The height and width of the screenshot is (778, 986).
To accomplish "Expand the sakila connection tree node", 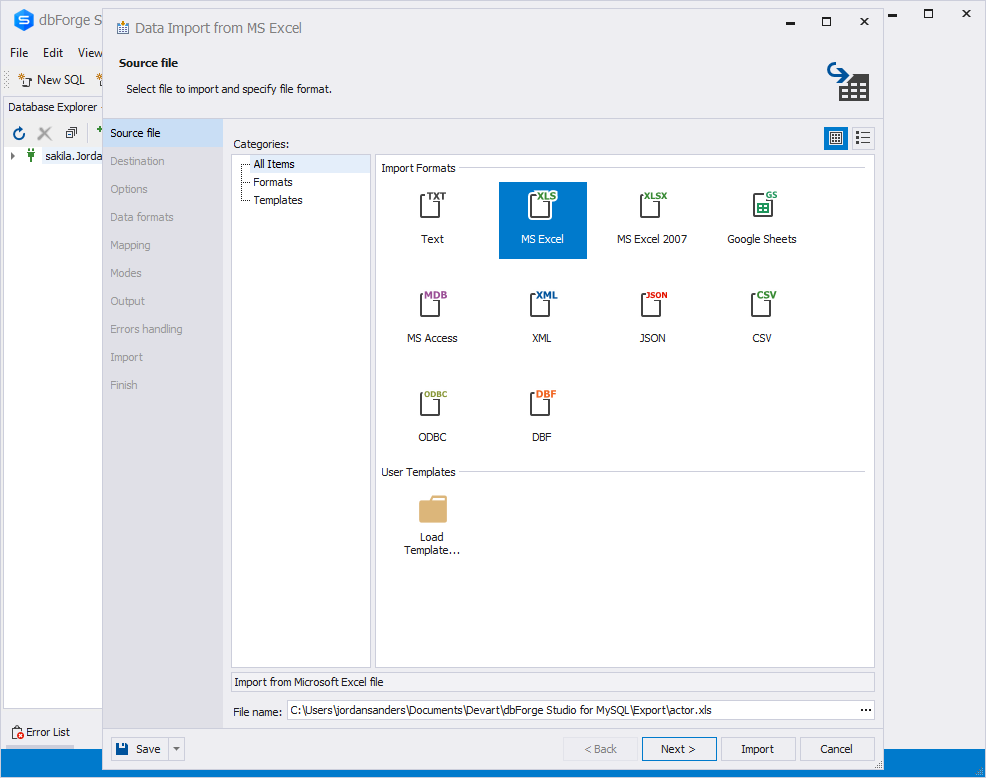I will coord(13,155).
